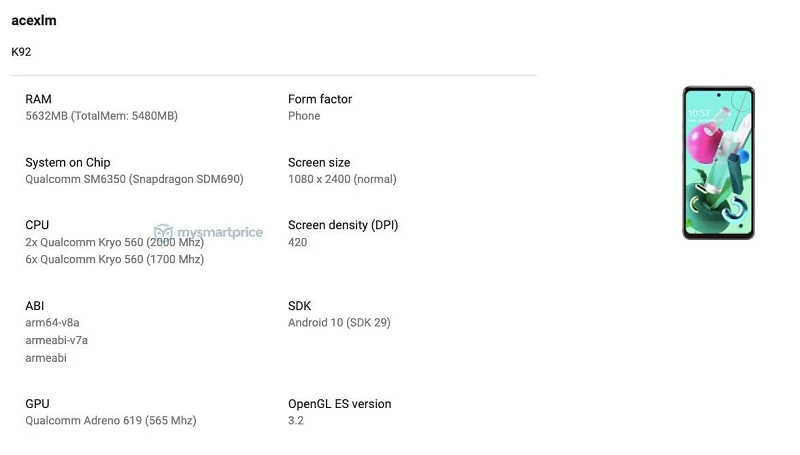Click the 6x Kryo 560 1700 Mhz line
800x455 pixels.
pos(114,259)
